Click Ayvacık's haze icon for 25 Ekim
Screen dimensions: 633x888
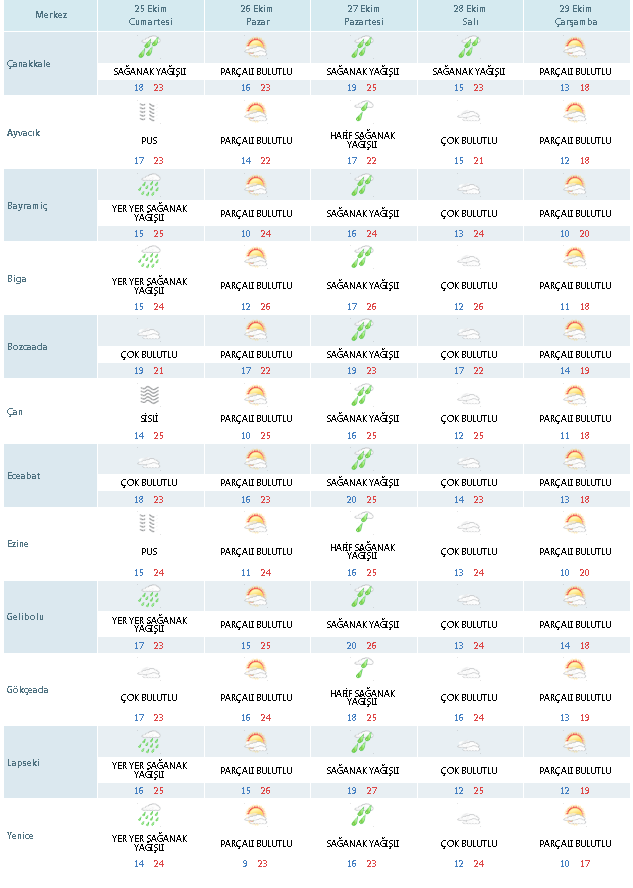(150, 112)
